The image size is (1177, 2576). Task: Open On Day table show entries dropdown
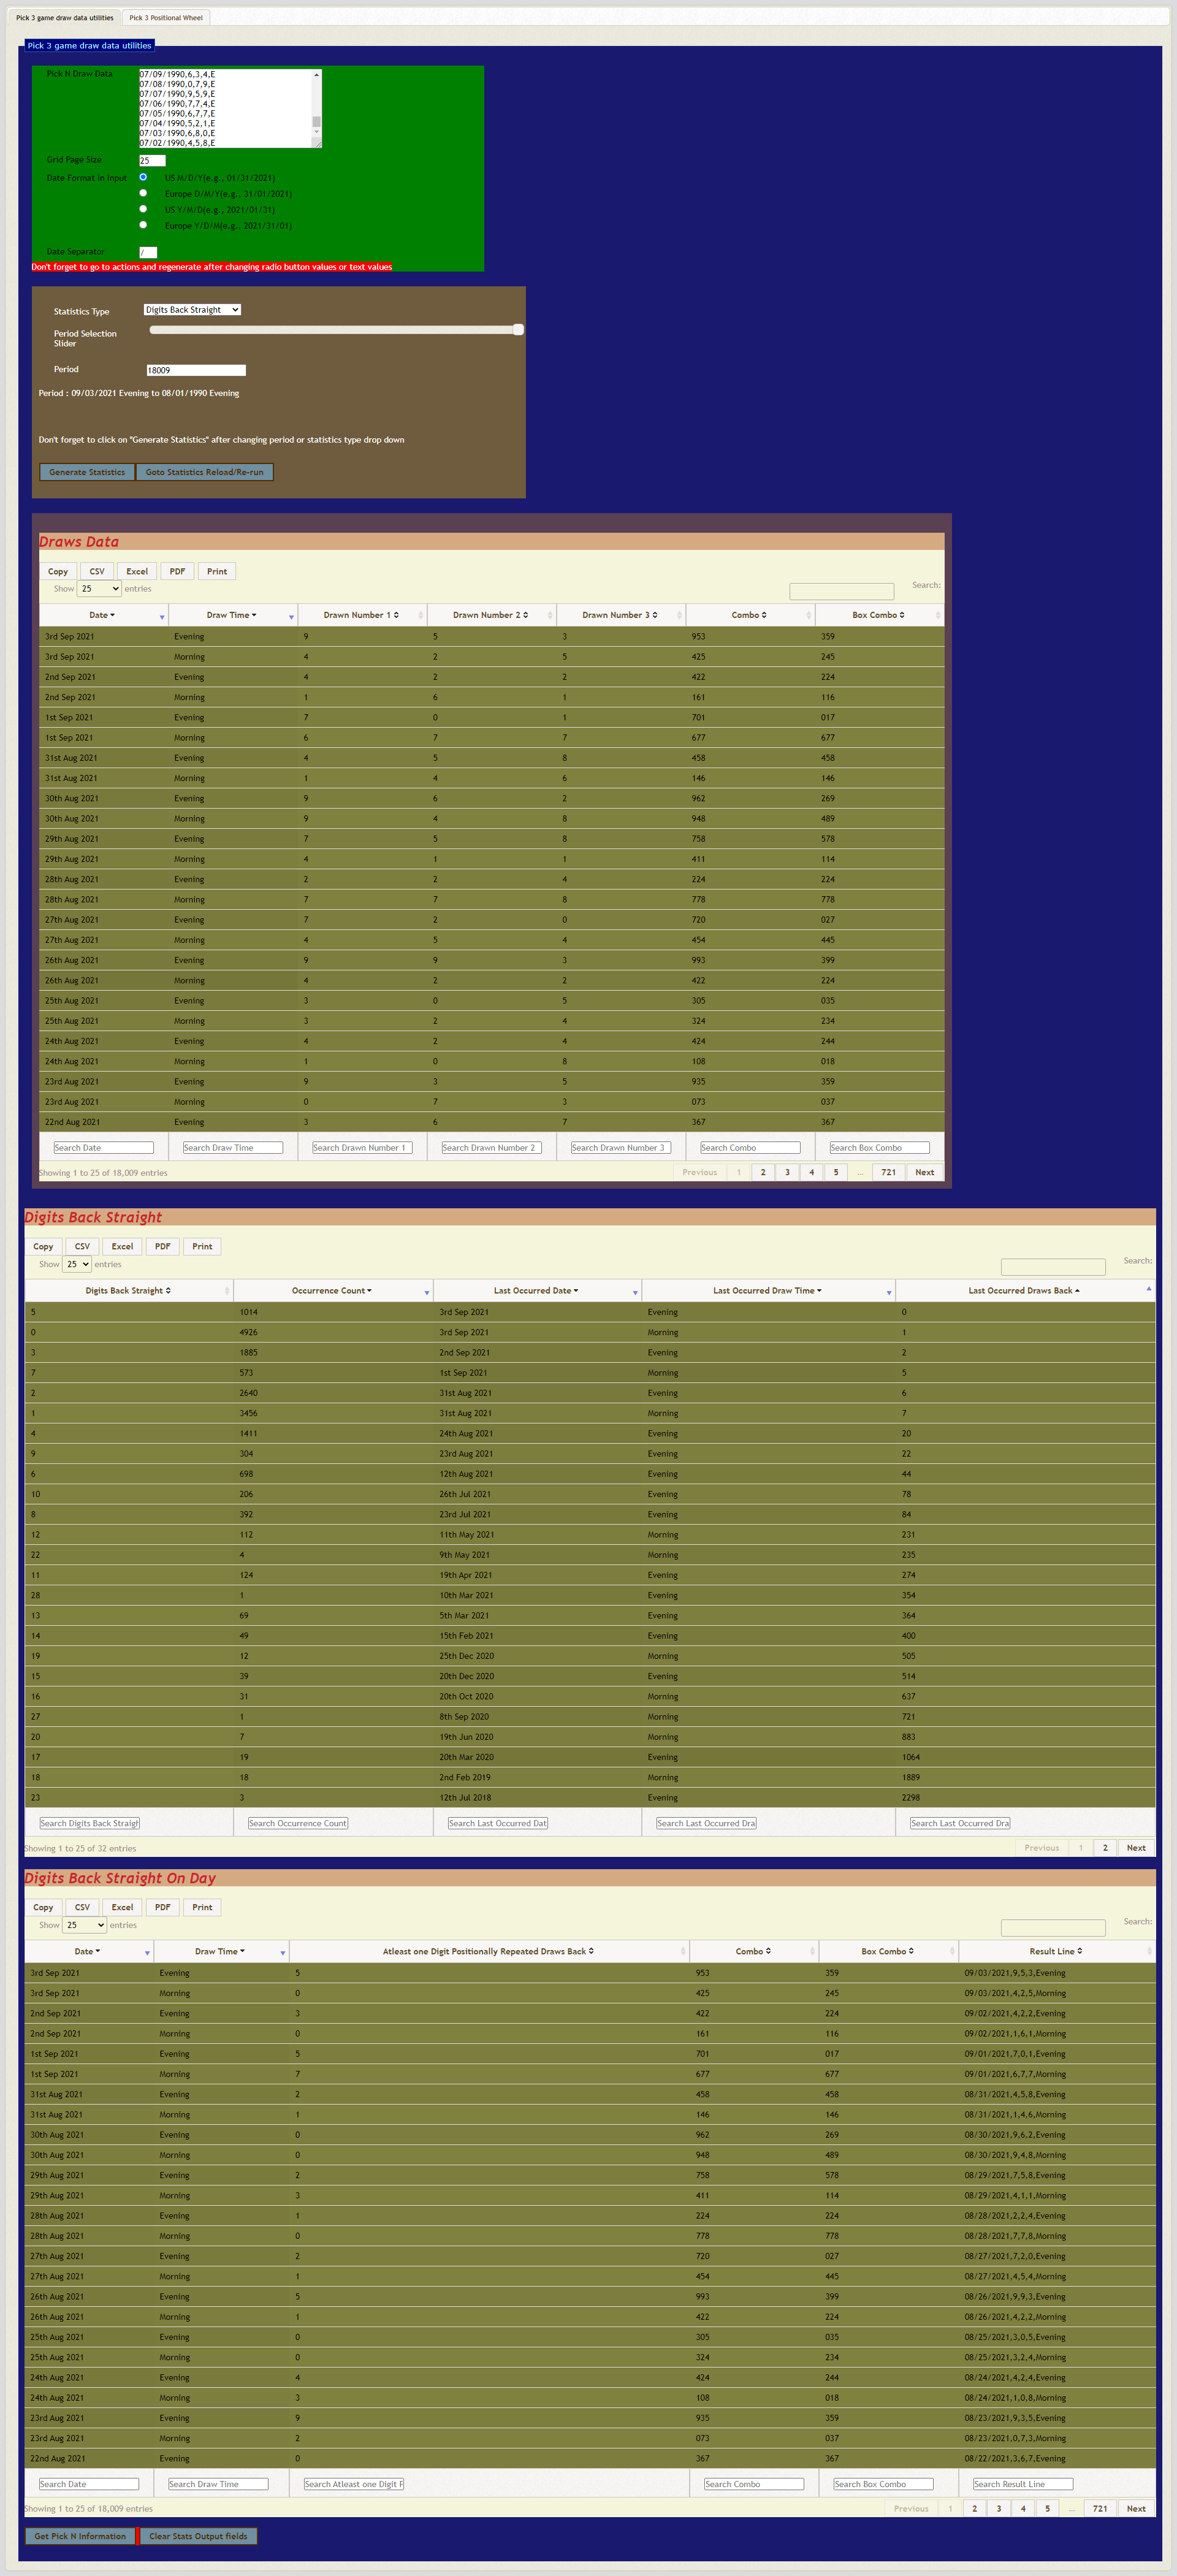pyautogui.click(x=84, y=1925)
